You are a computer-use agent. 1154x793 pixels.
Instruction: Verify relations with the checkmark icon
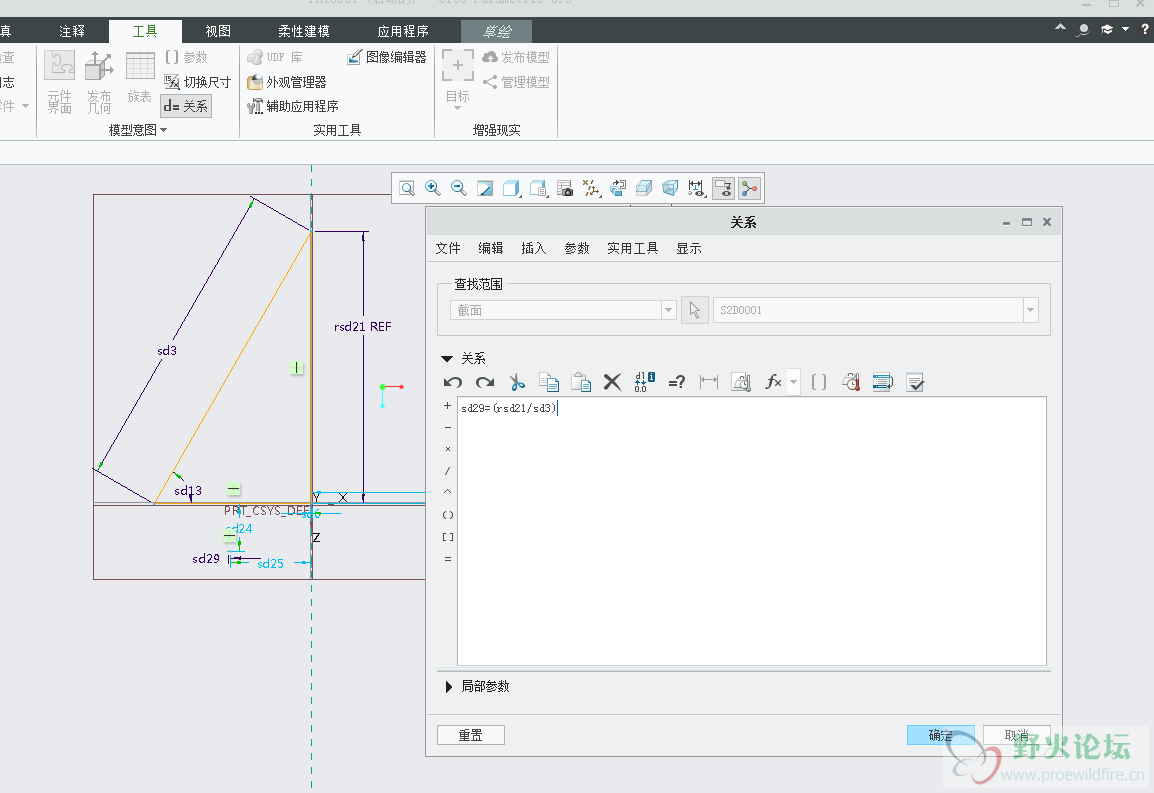[x=915, y=382]
